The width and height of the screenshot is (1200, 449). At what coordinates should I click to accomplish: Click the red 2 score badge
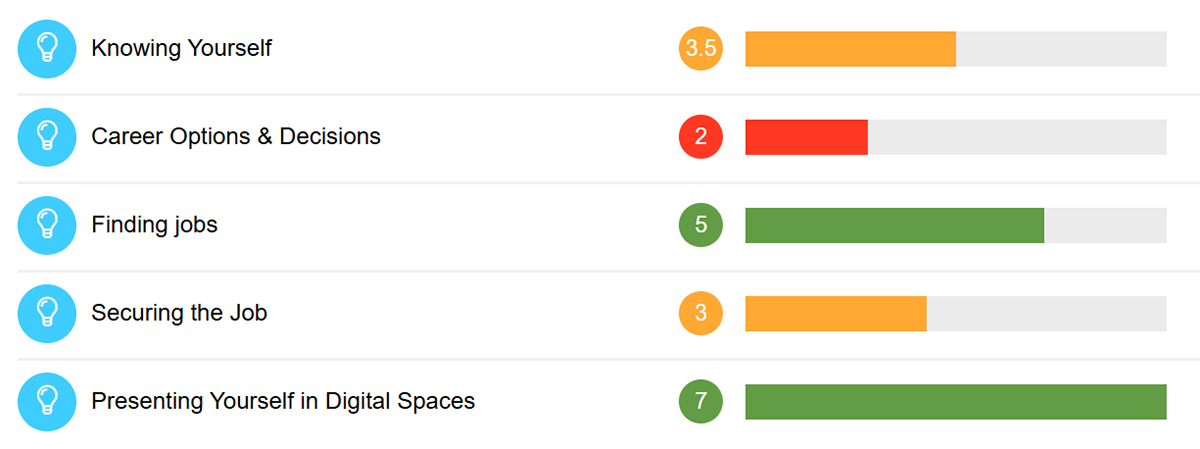[x=701, y=137]
